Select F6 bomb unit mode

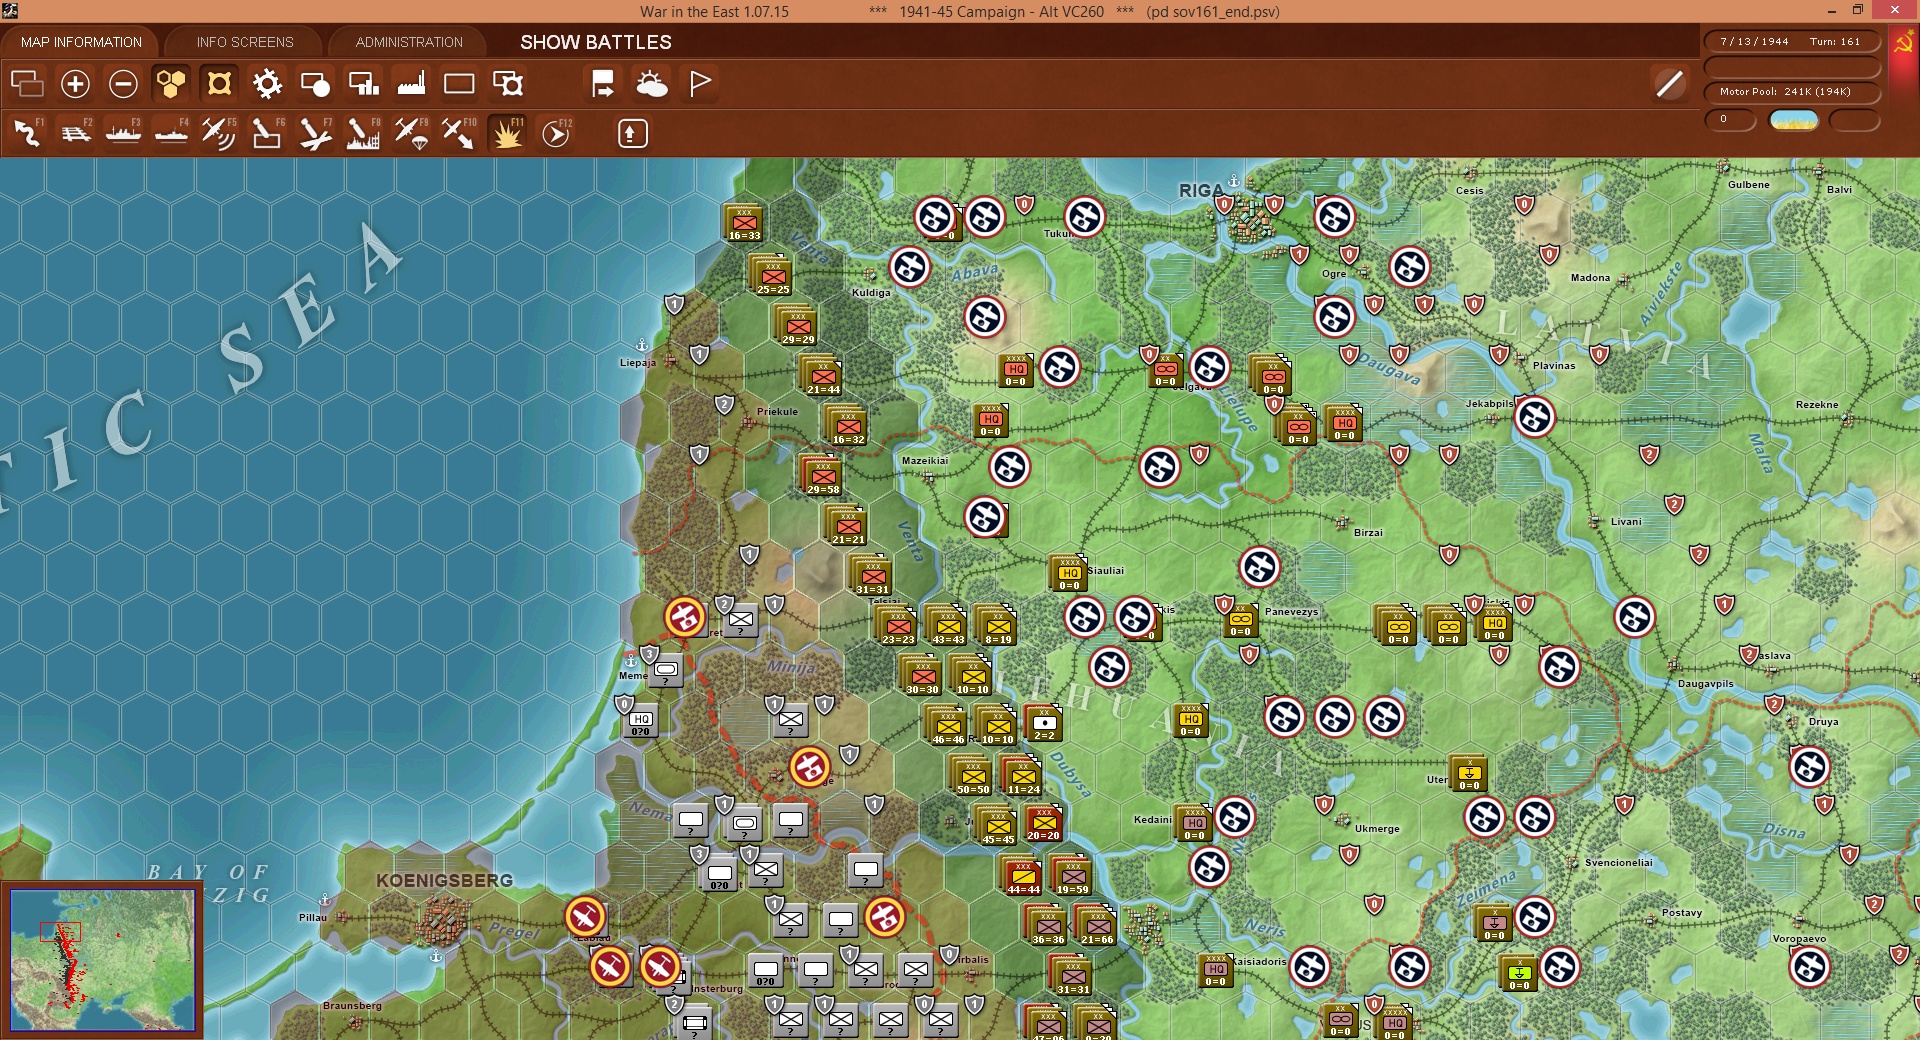tap(267, 133)
